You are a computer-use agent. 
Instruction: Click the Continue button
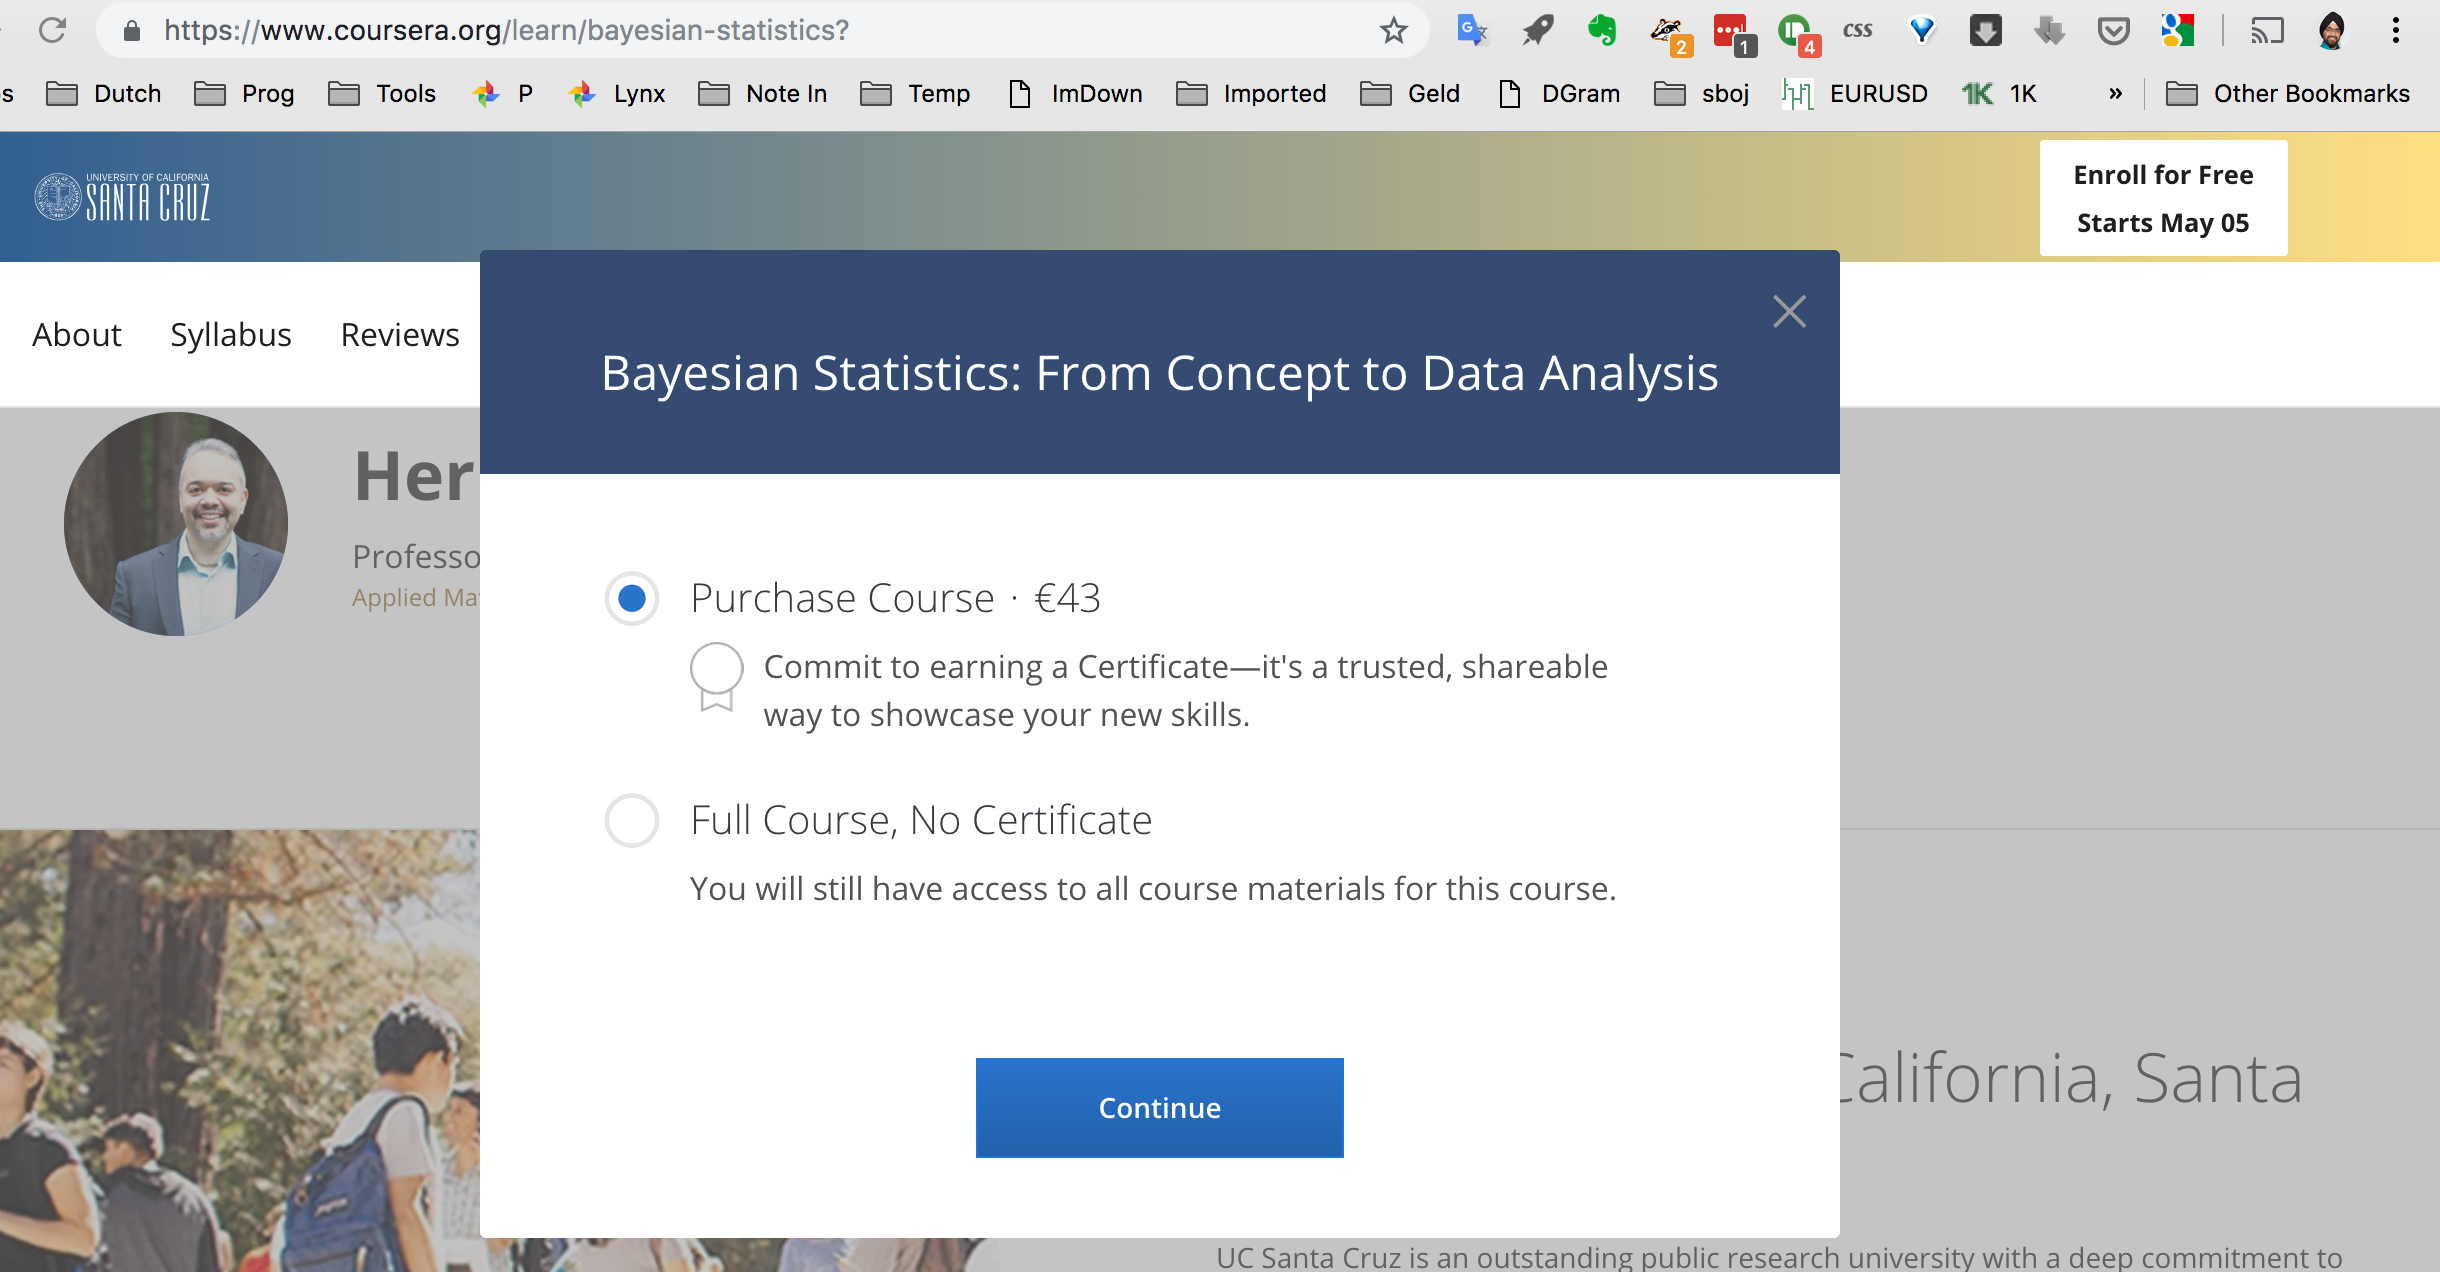pos(1160,1107)
